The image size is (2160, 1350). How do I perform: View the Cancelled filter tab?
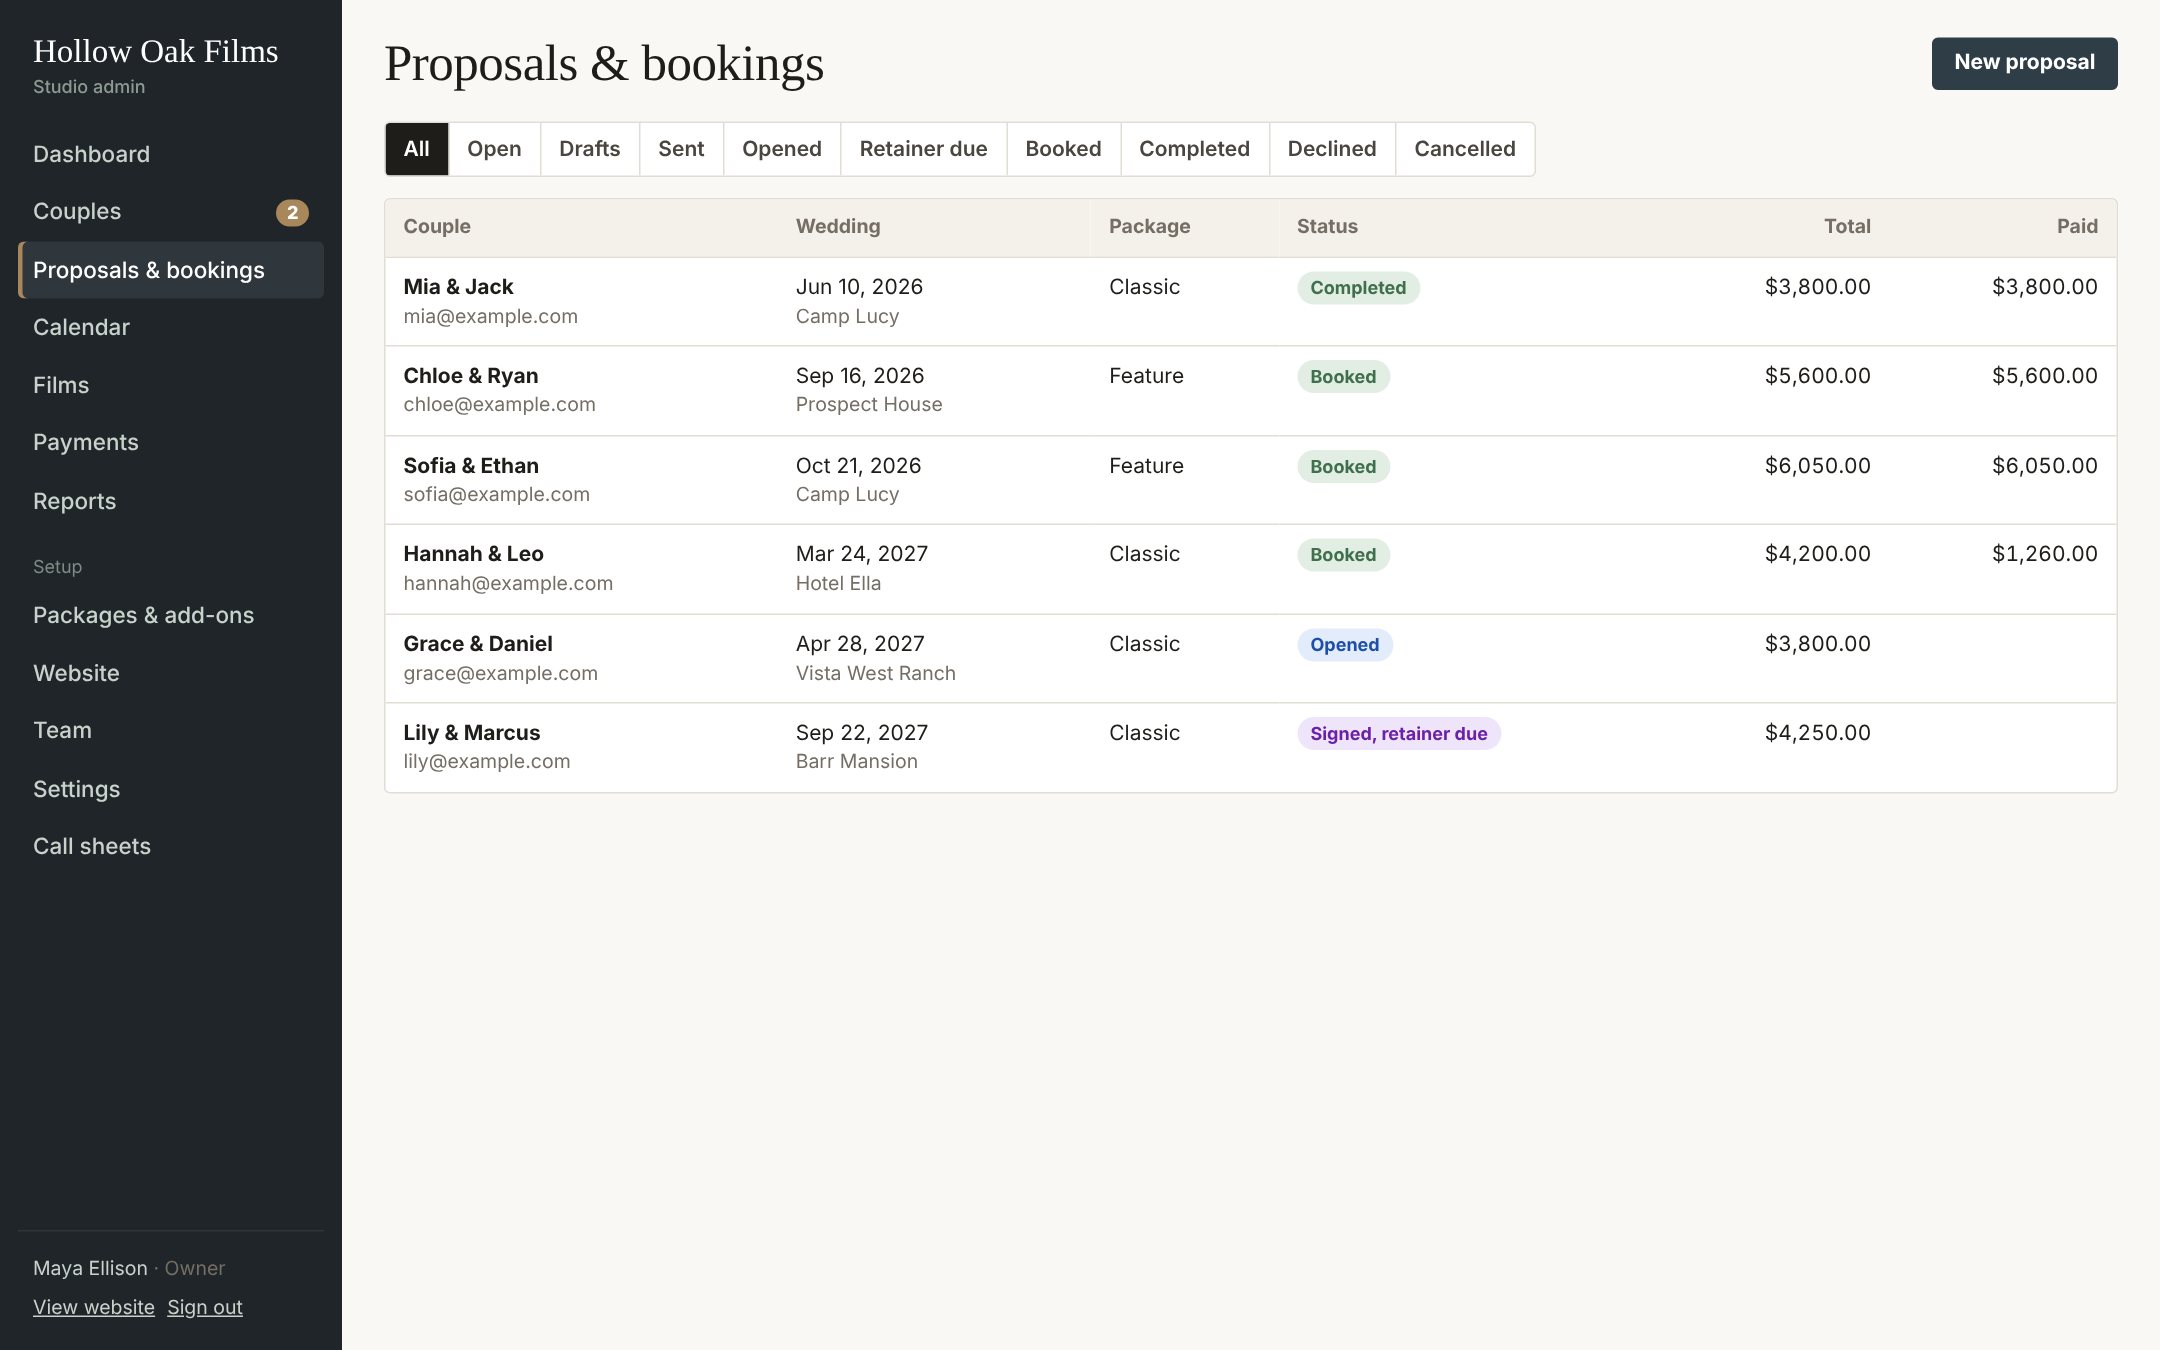pyautogui.click(x=1465, y=149)
